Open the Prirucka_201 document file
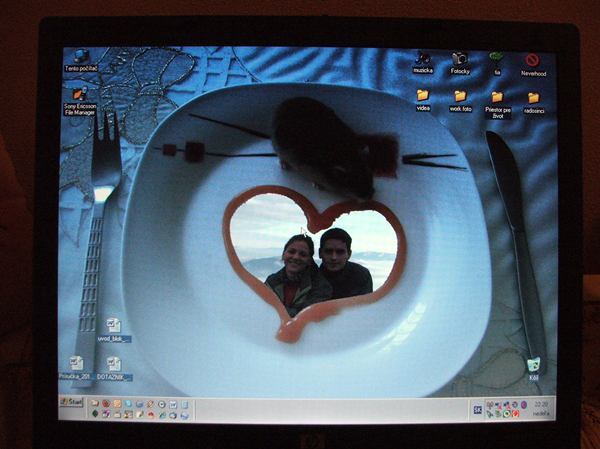The image size is (600, 449). [76, 364]
